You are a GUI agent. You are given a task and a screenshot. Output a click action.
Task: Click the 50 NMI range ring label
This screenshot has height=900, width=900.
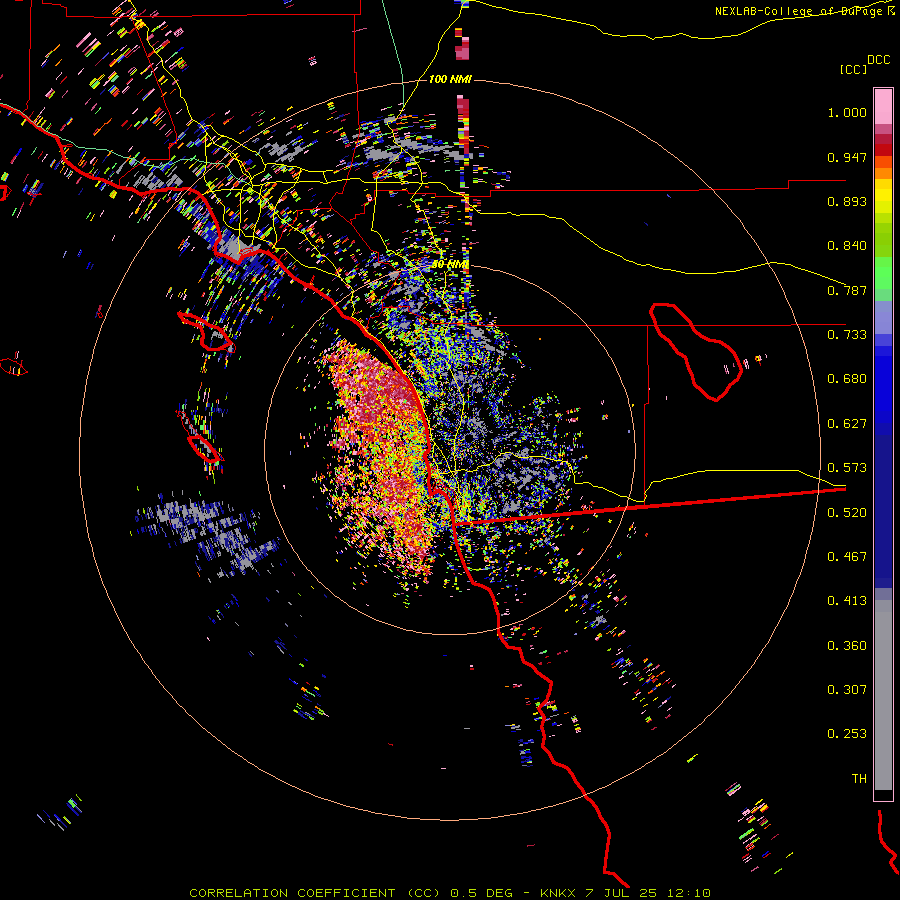click(450, 264)
